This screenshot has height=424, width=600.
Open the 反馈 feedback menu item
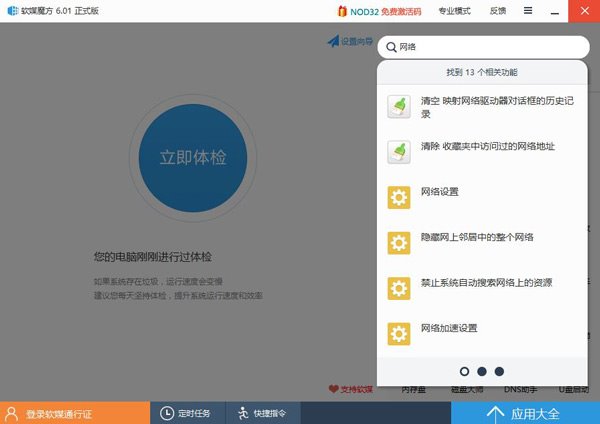497,10
